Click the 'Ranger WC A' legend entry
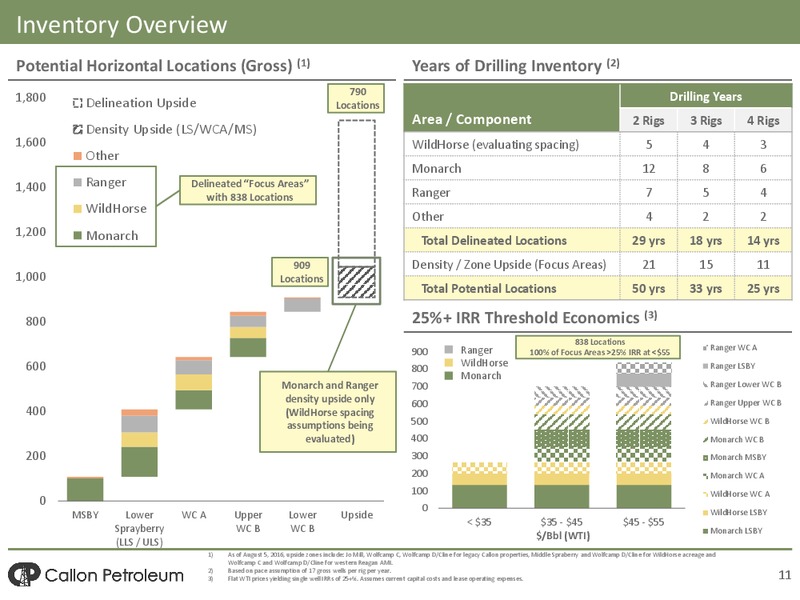Image resolution: width=800 pixels, height=600 pixels. click(730, 347)
